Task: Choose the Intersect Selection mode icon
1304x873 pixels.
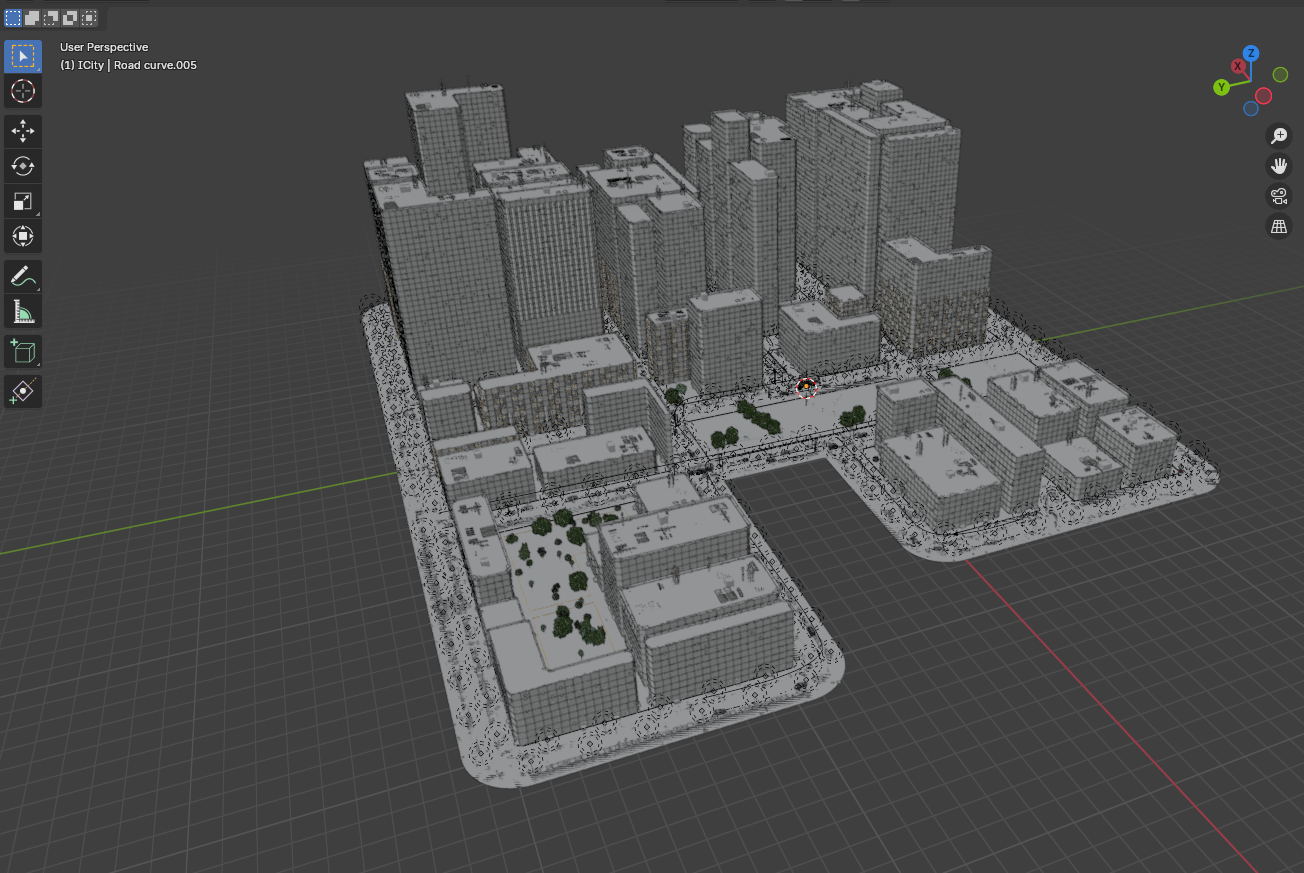Action: point(89,17)
